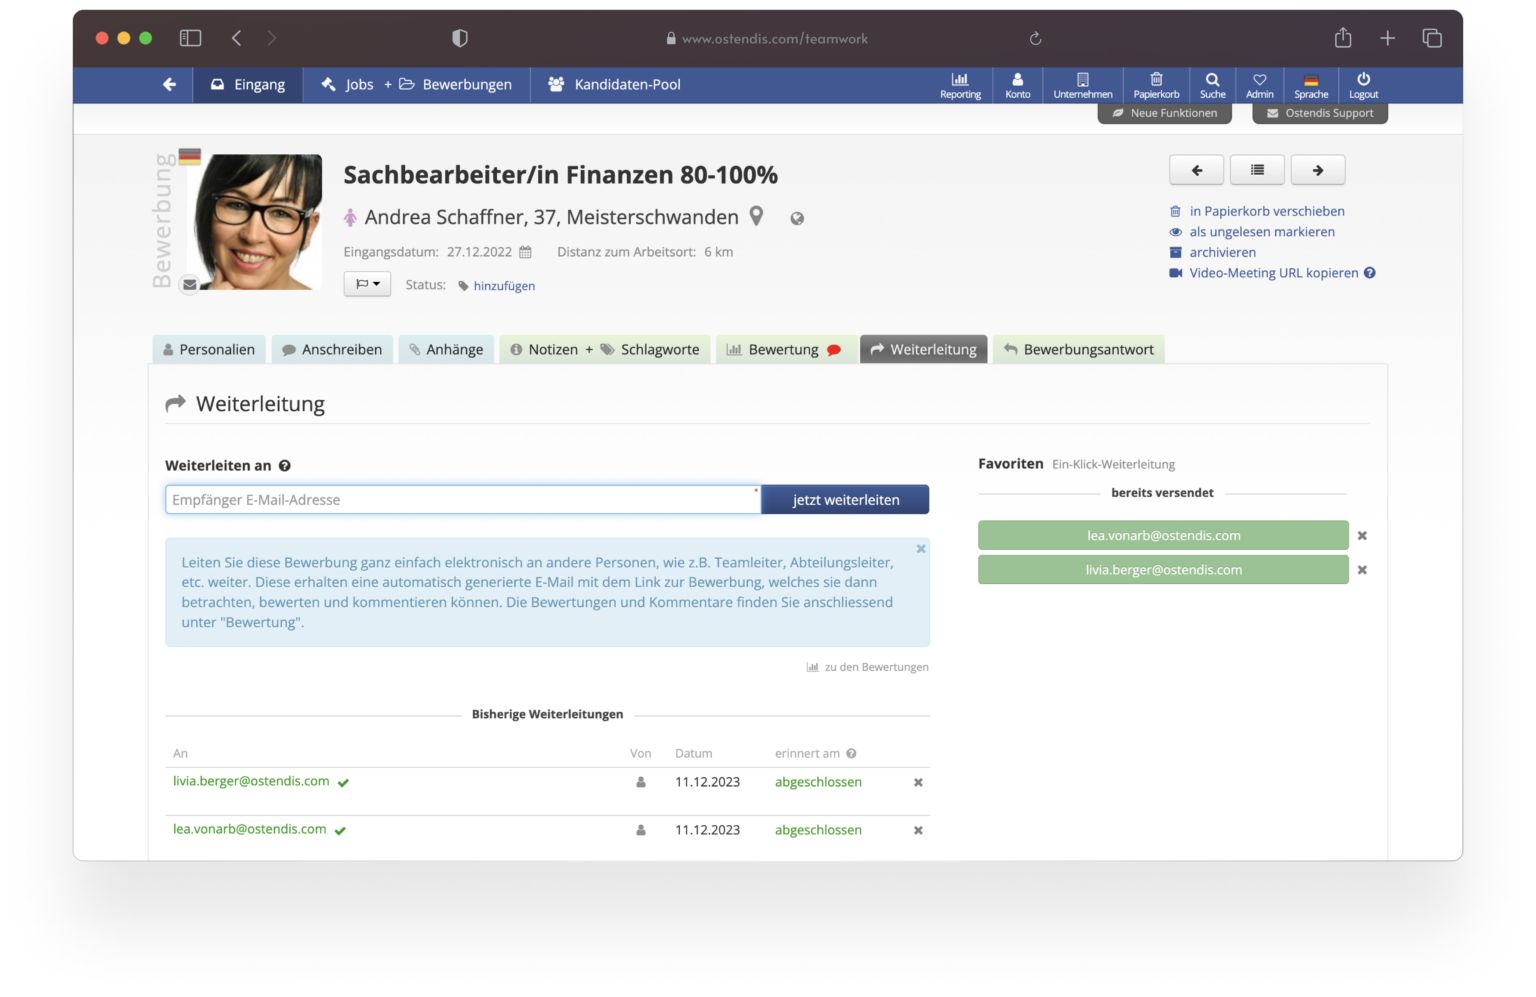Open the Papierkorb in top bar
Image resolution: width=1536 pixels, height=997 pixels.
click(x=1156, y=85)
